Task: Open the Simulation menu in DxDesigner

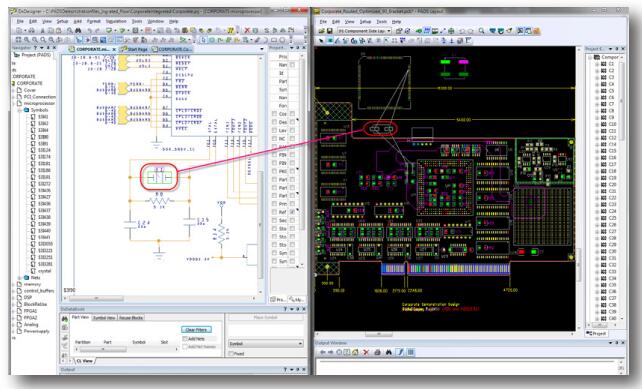Action: (116, 21)
